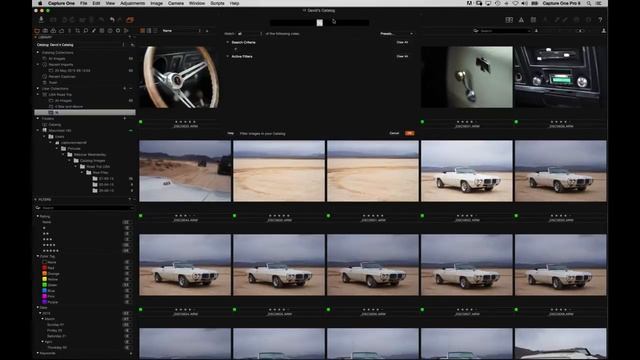Collapse the Filters panel

point(36,200)
